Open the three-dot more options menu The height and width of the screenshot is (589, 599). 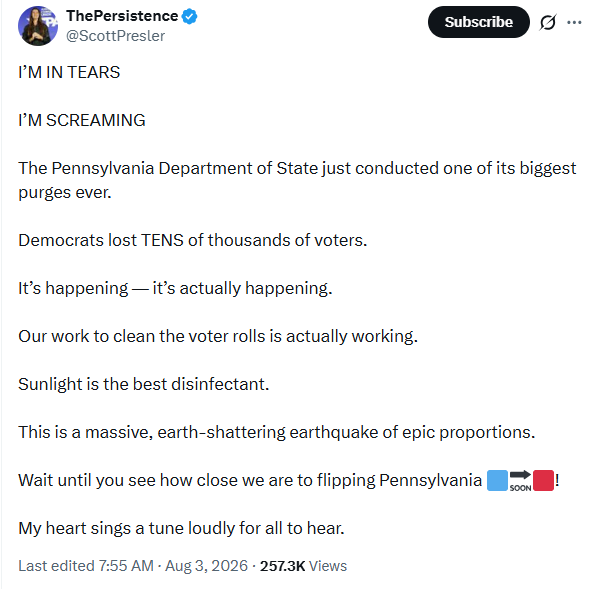pyautogui.click(x=574, y=22)
